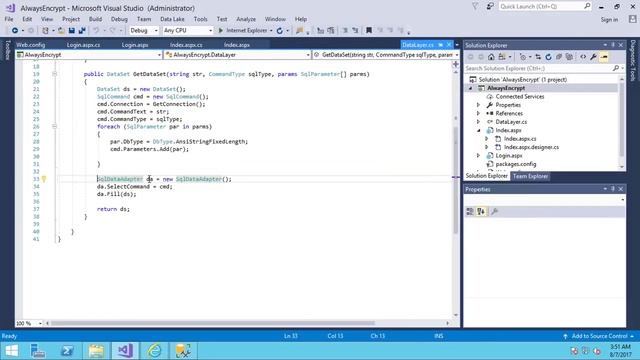640x360 pixels.
Task: Click the Pending Changes Filter clock icon
Action: (523, 57)
